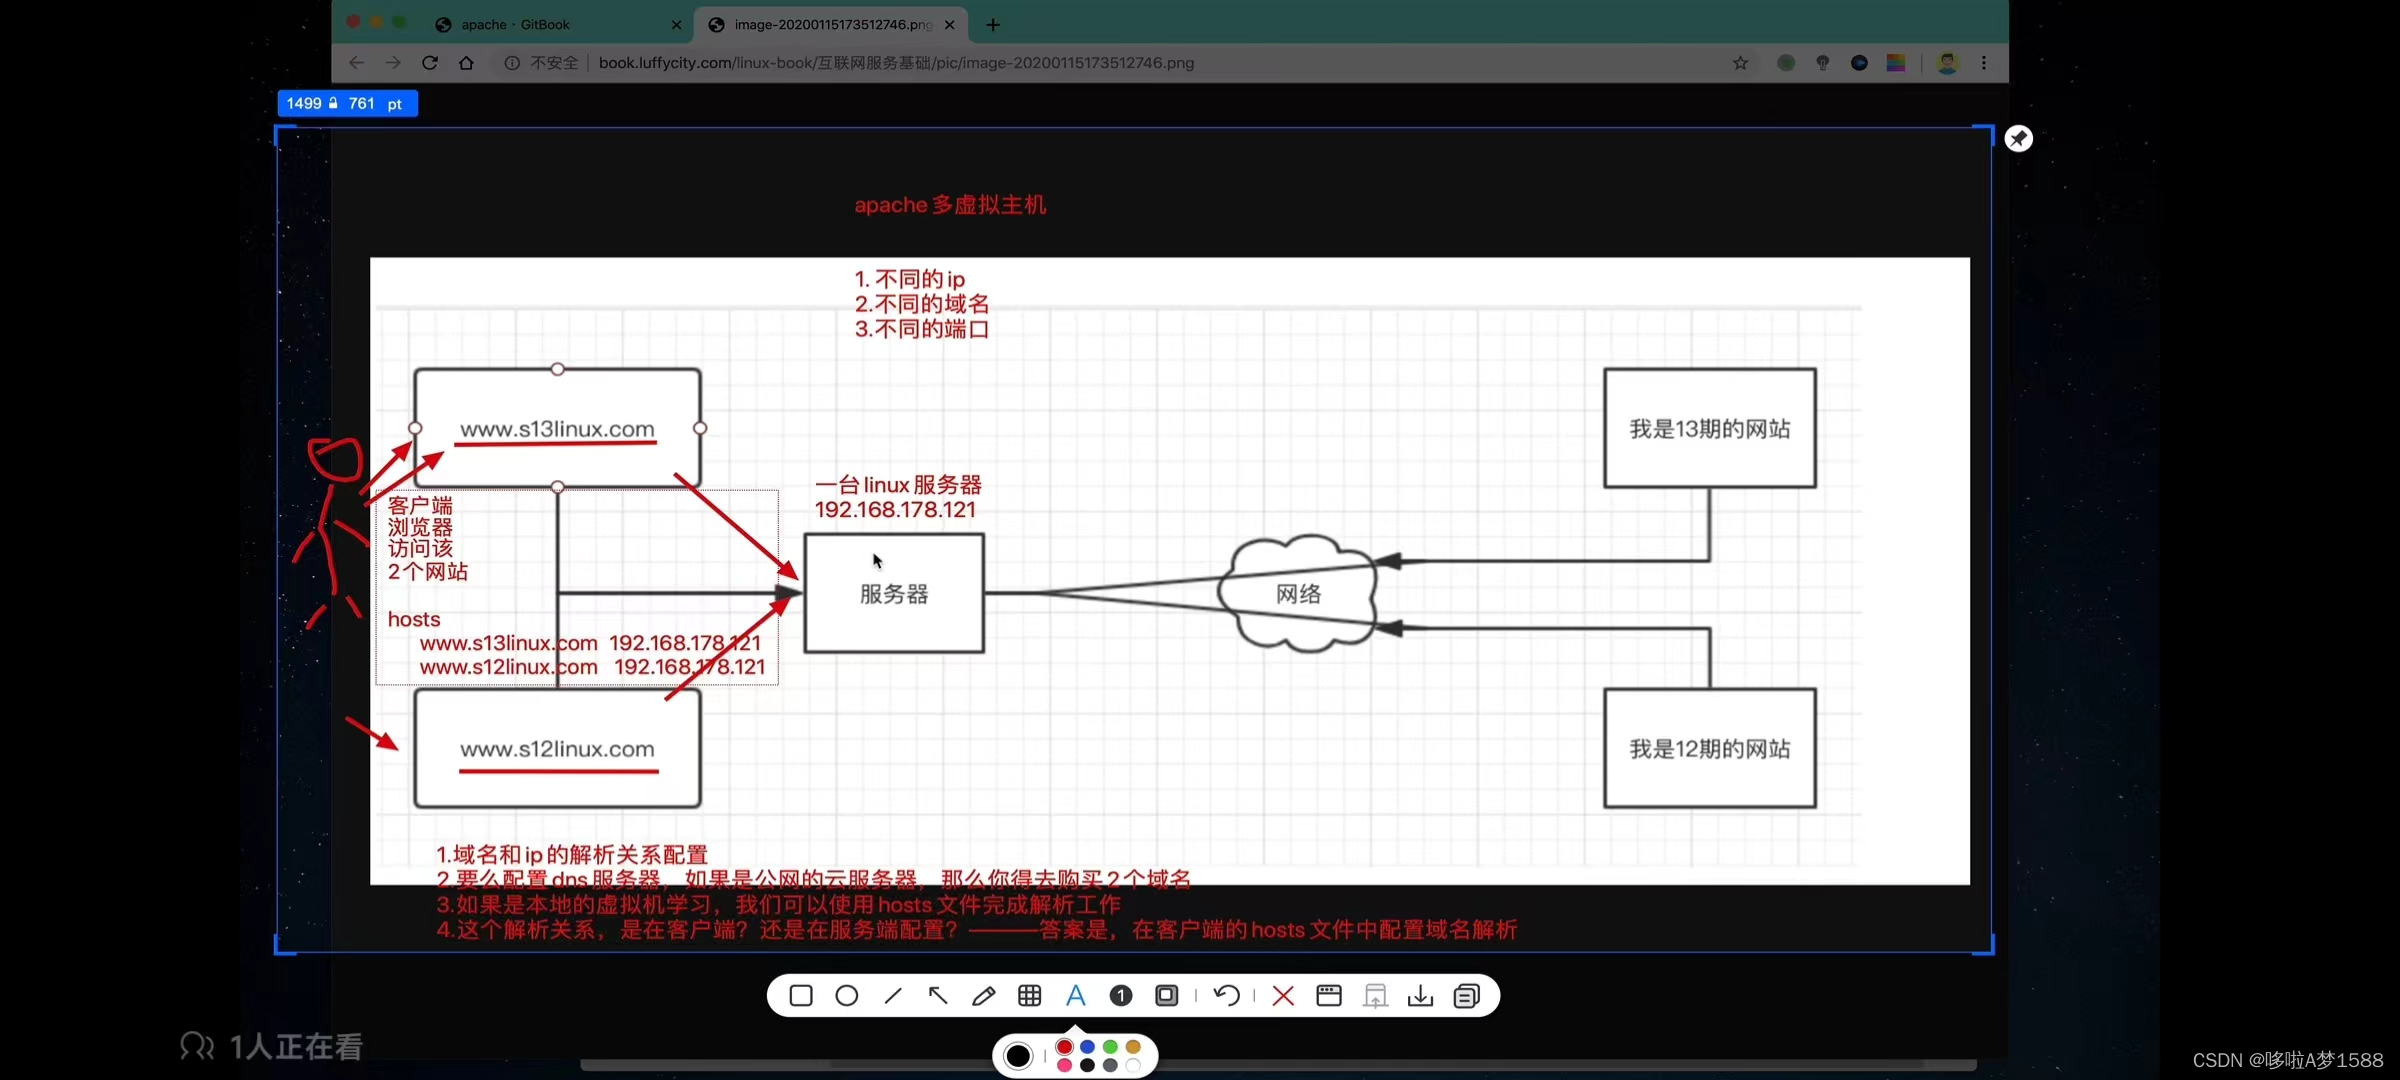The image size is (2400, 1080).
Task: Pick the pencil freehand tool
Action: coord(984,996)
